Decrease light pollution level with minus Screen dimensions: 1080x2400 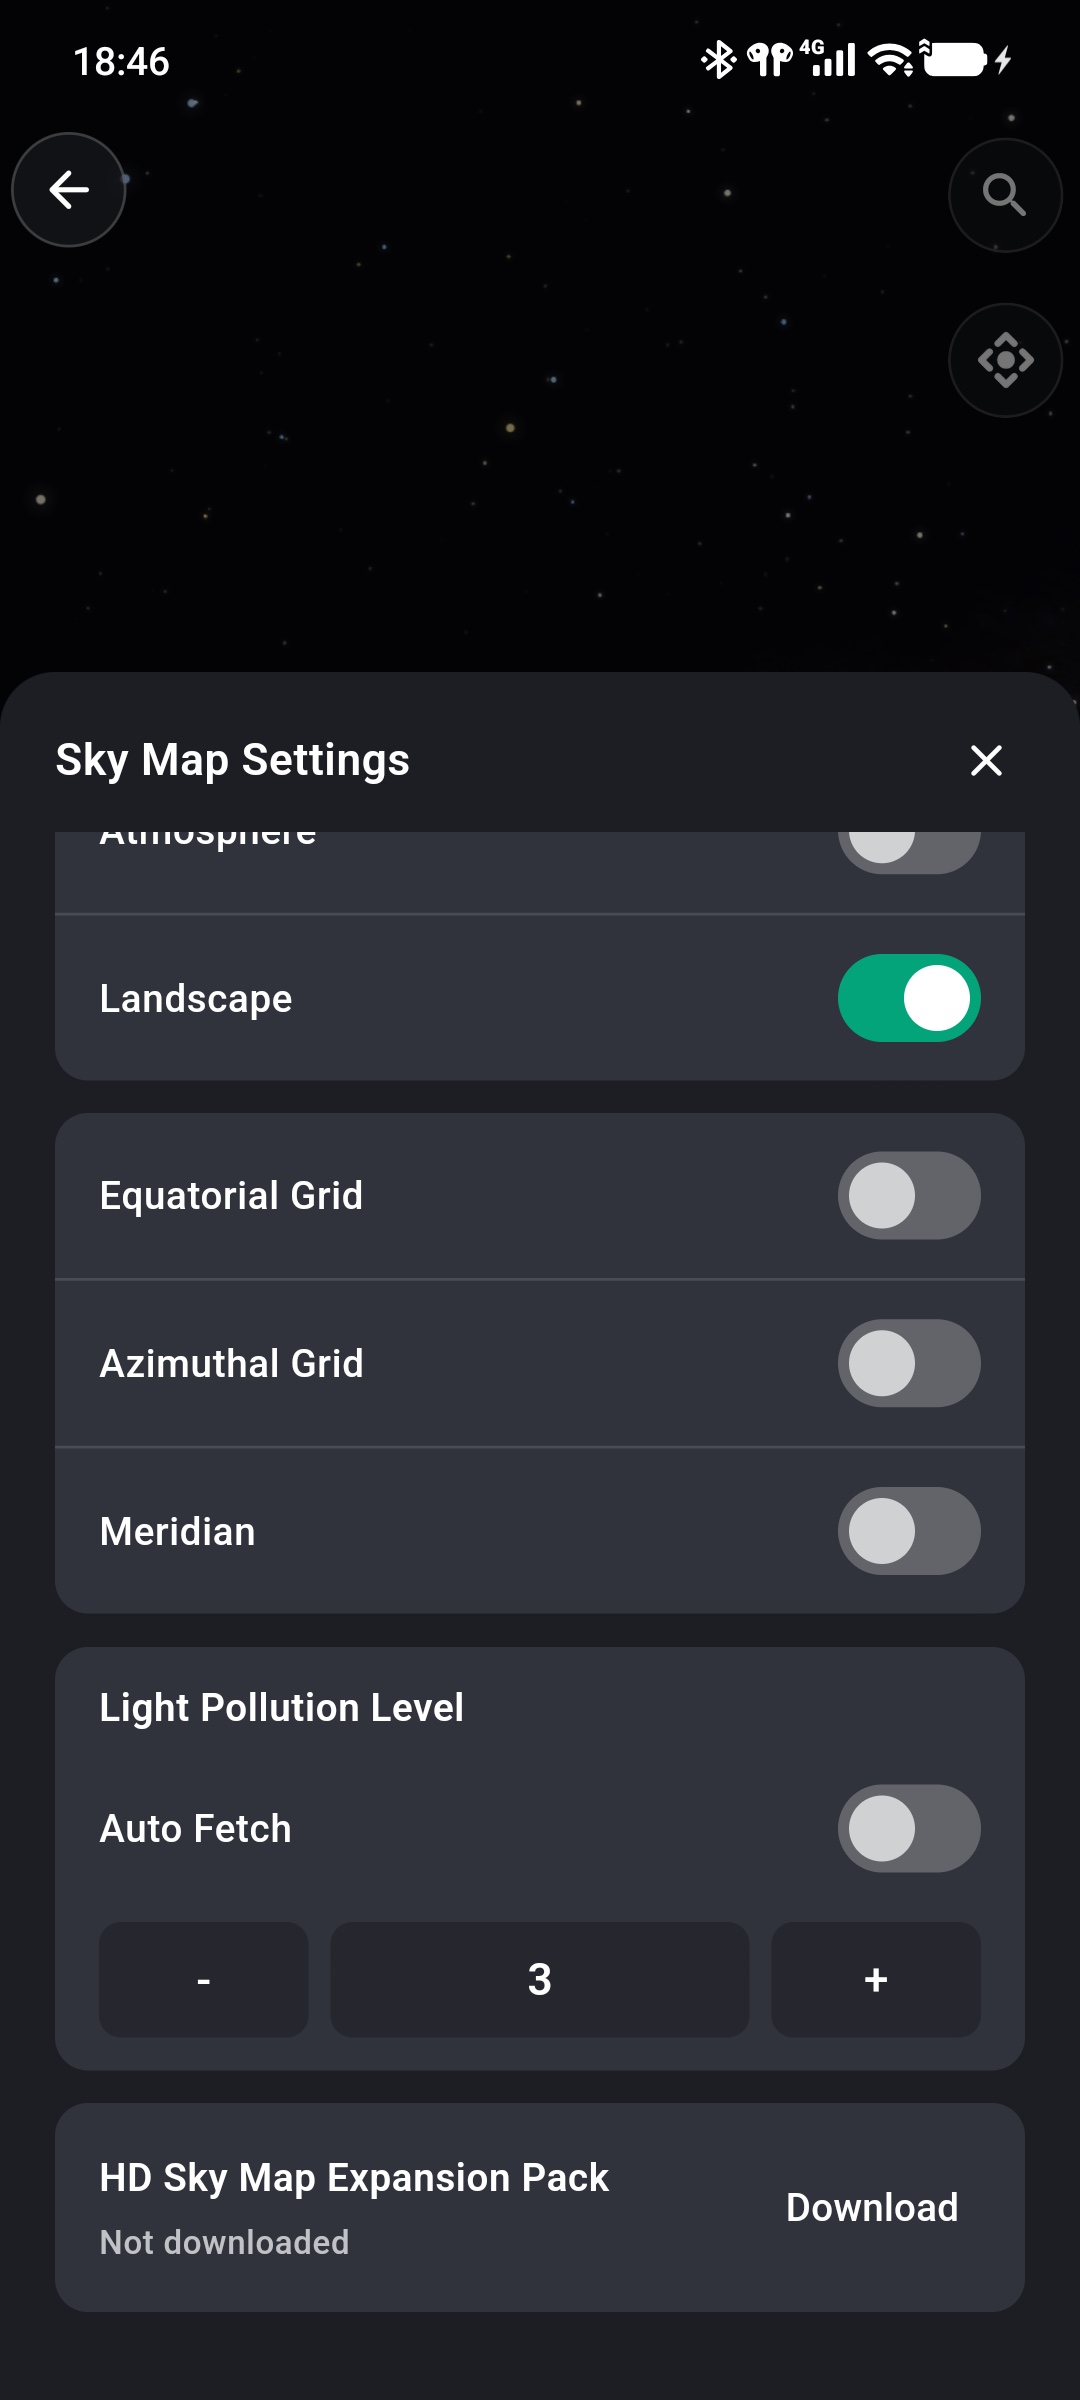[204, 1980]
